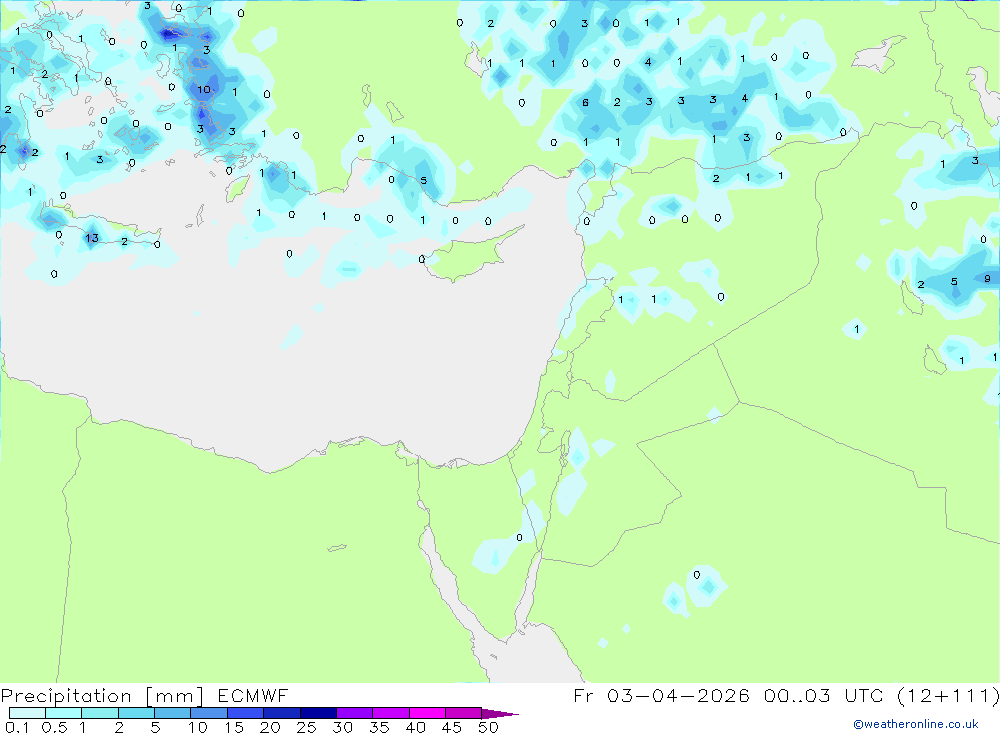Image resolution: width=1000 pixels, height=733 pixels.
Task: Pick the 2–5 mm legend color box
Action: (x=136, y=713)
